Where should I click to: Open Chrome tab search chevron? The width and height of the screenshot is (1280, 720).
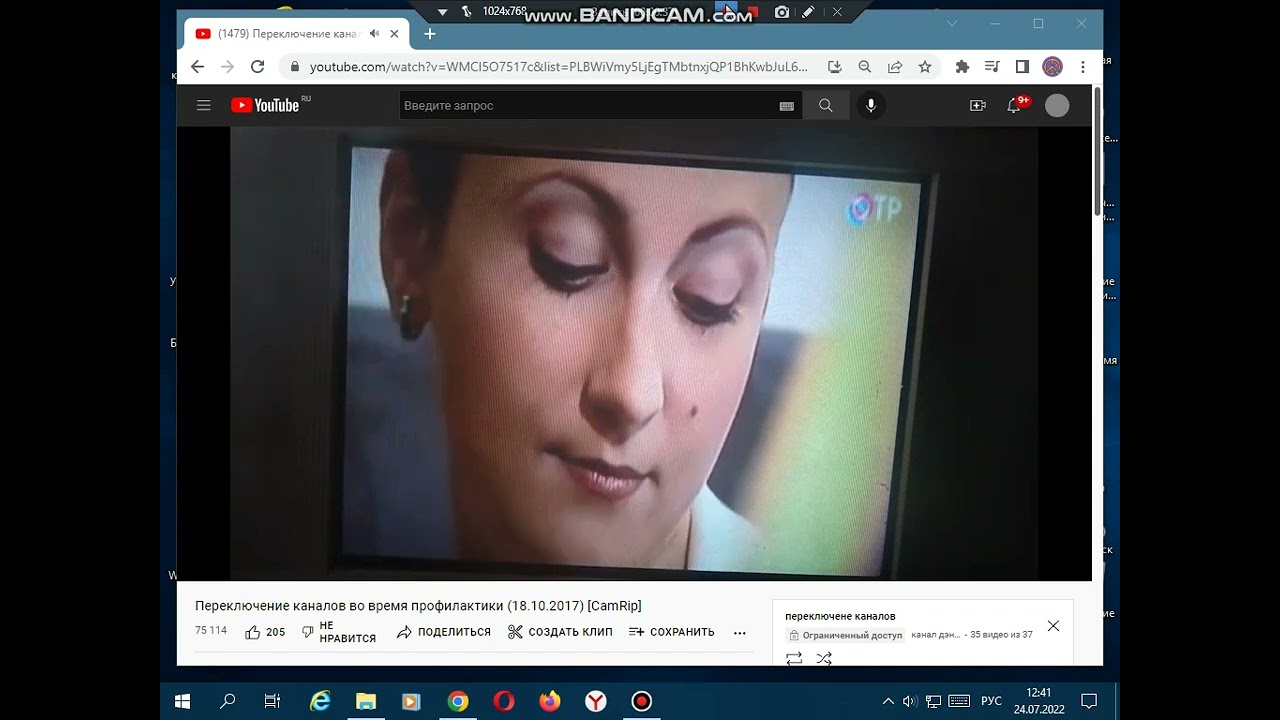tap(952, 23)
